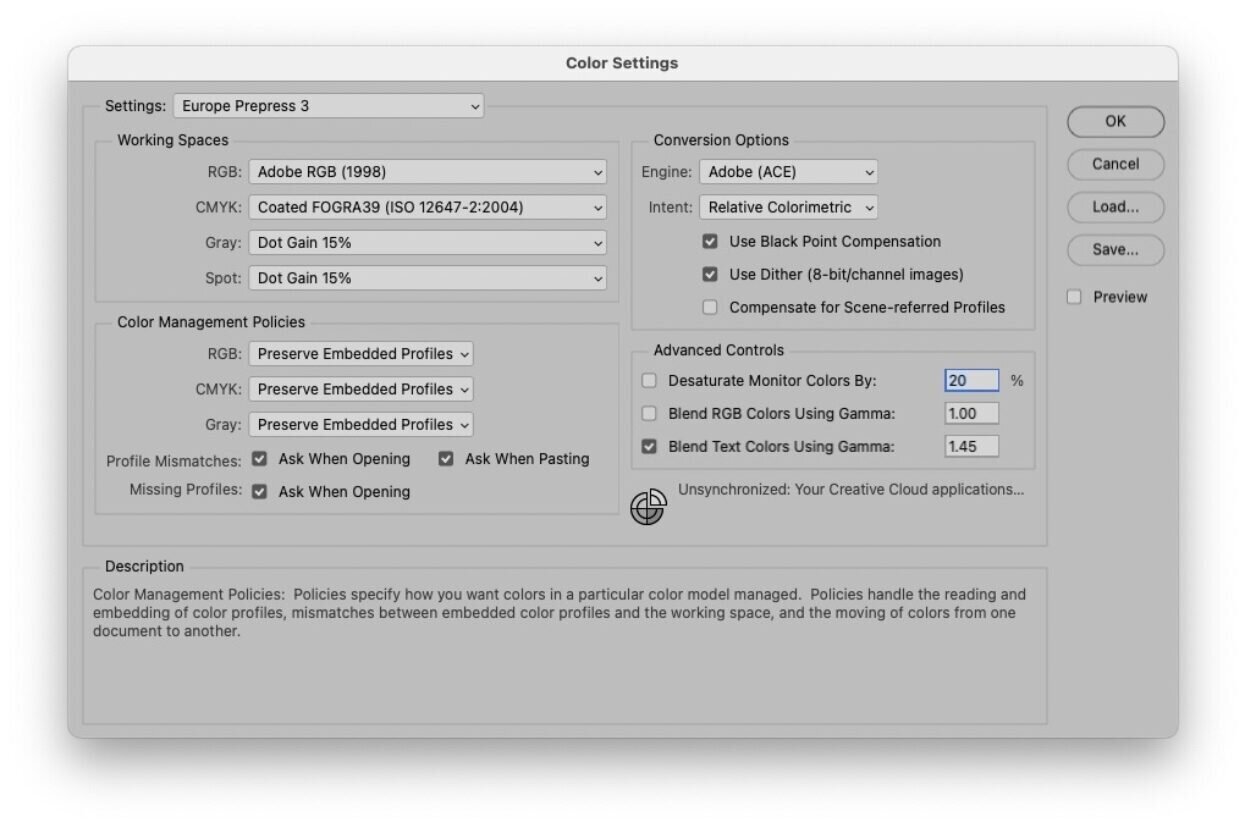Enable the Preview checkbox
The width and height of the screenshot is (1245, 828).
[1074, 297]
